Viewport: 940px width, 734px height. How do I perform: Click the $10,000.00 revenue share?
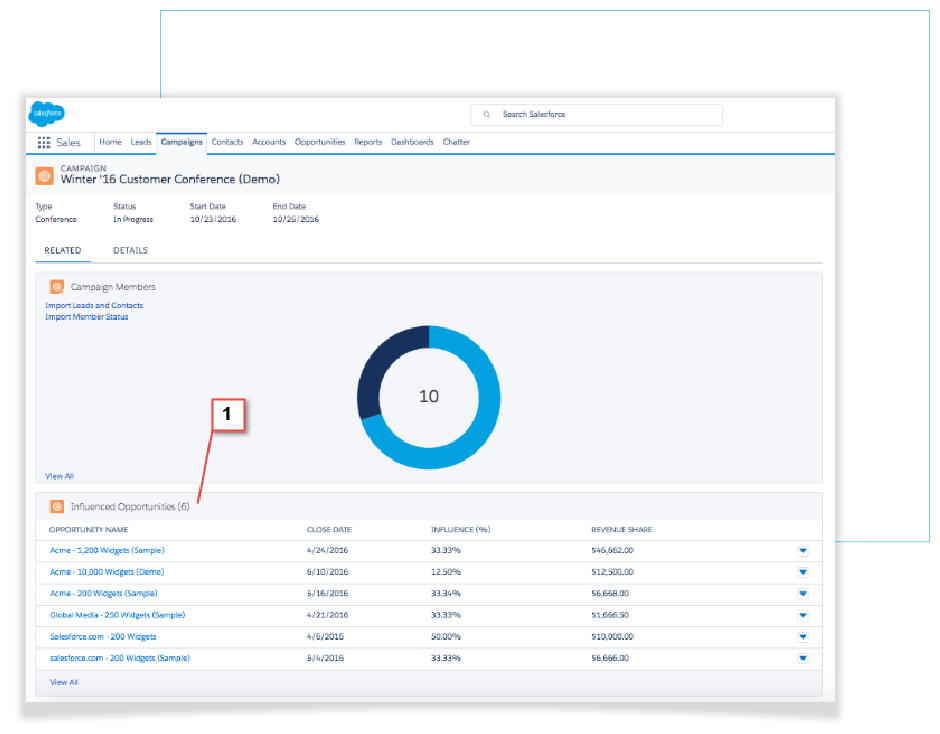[x=612, y=637]
